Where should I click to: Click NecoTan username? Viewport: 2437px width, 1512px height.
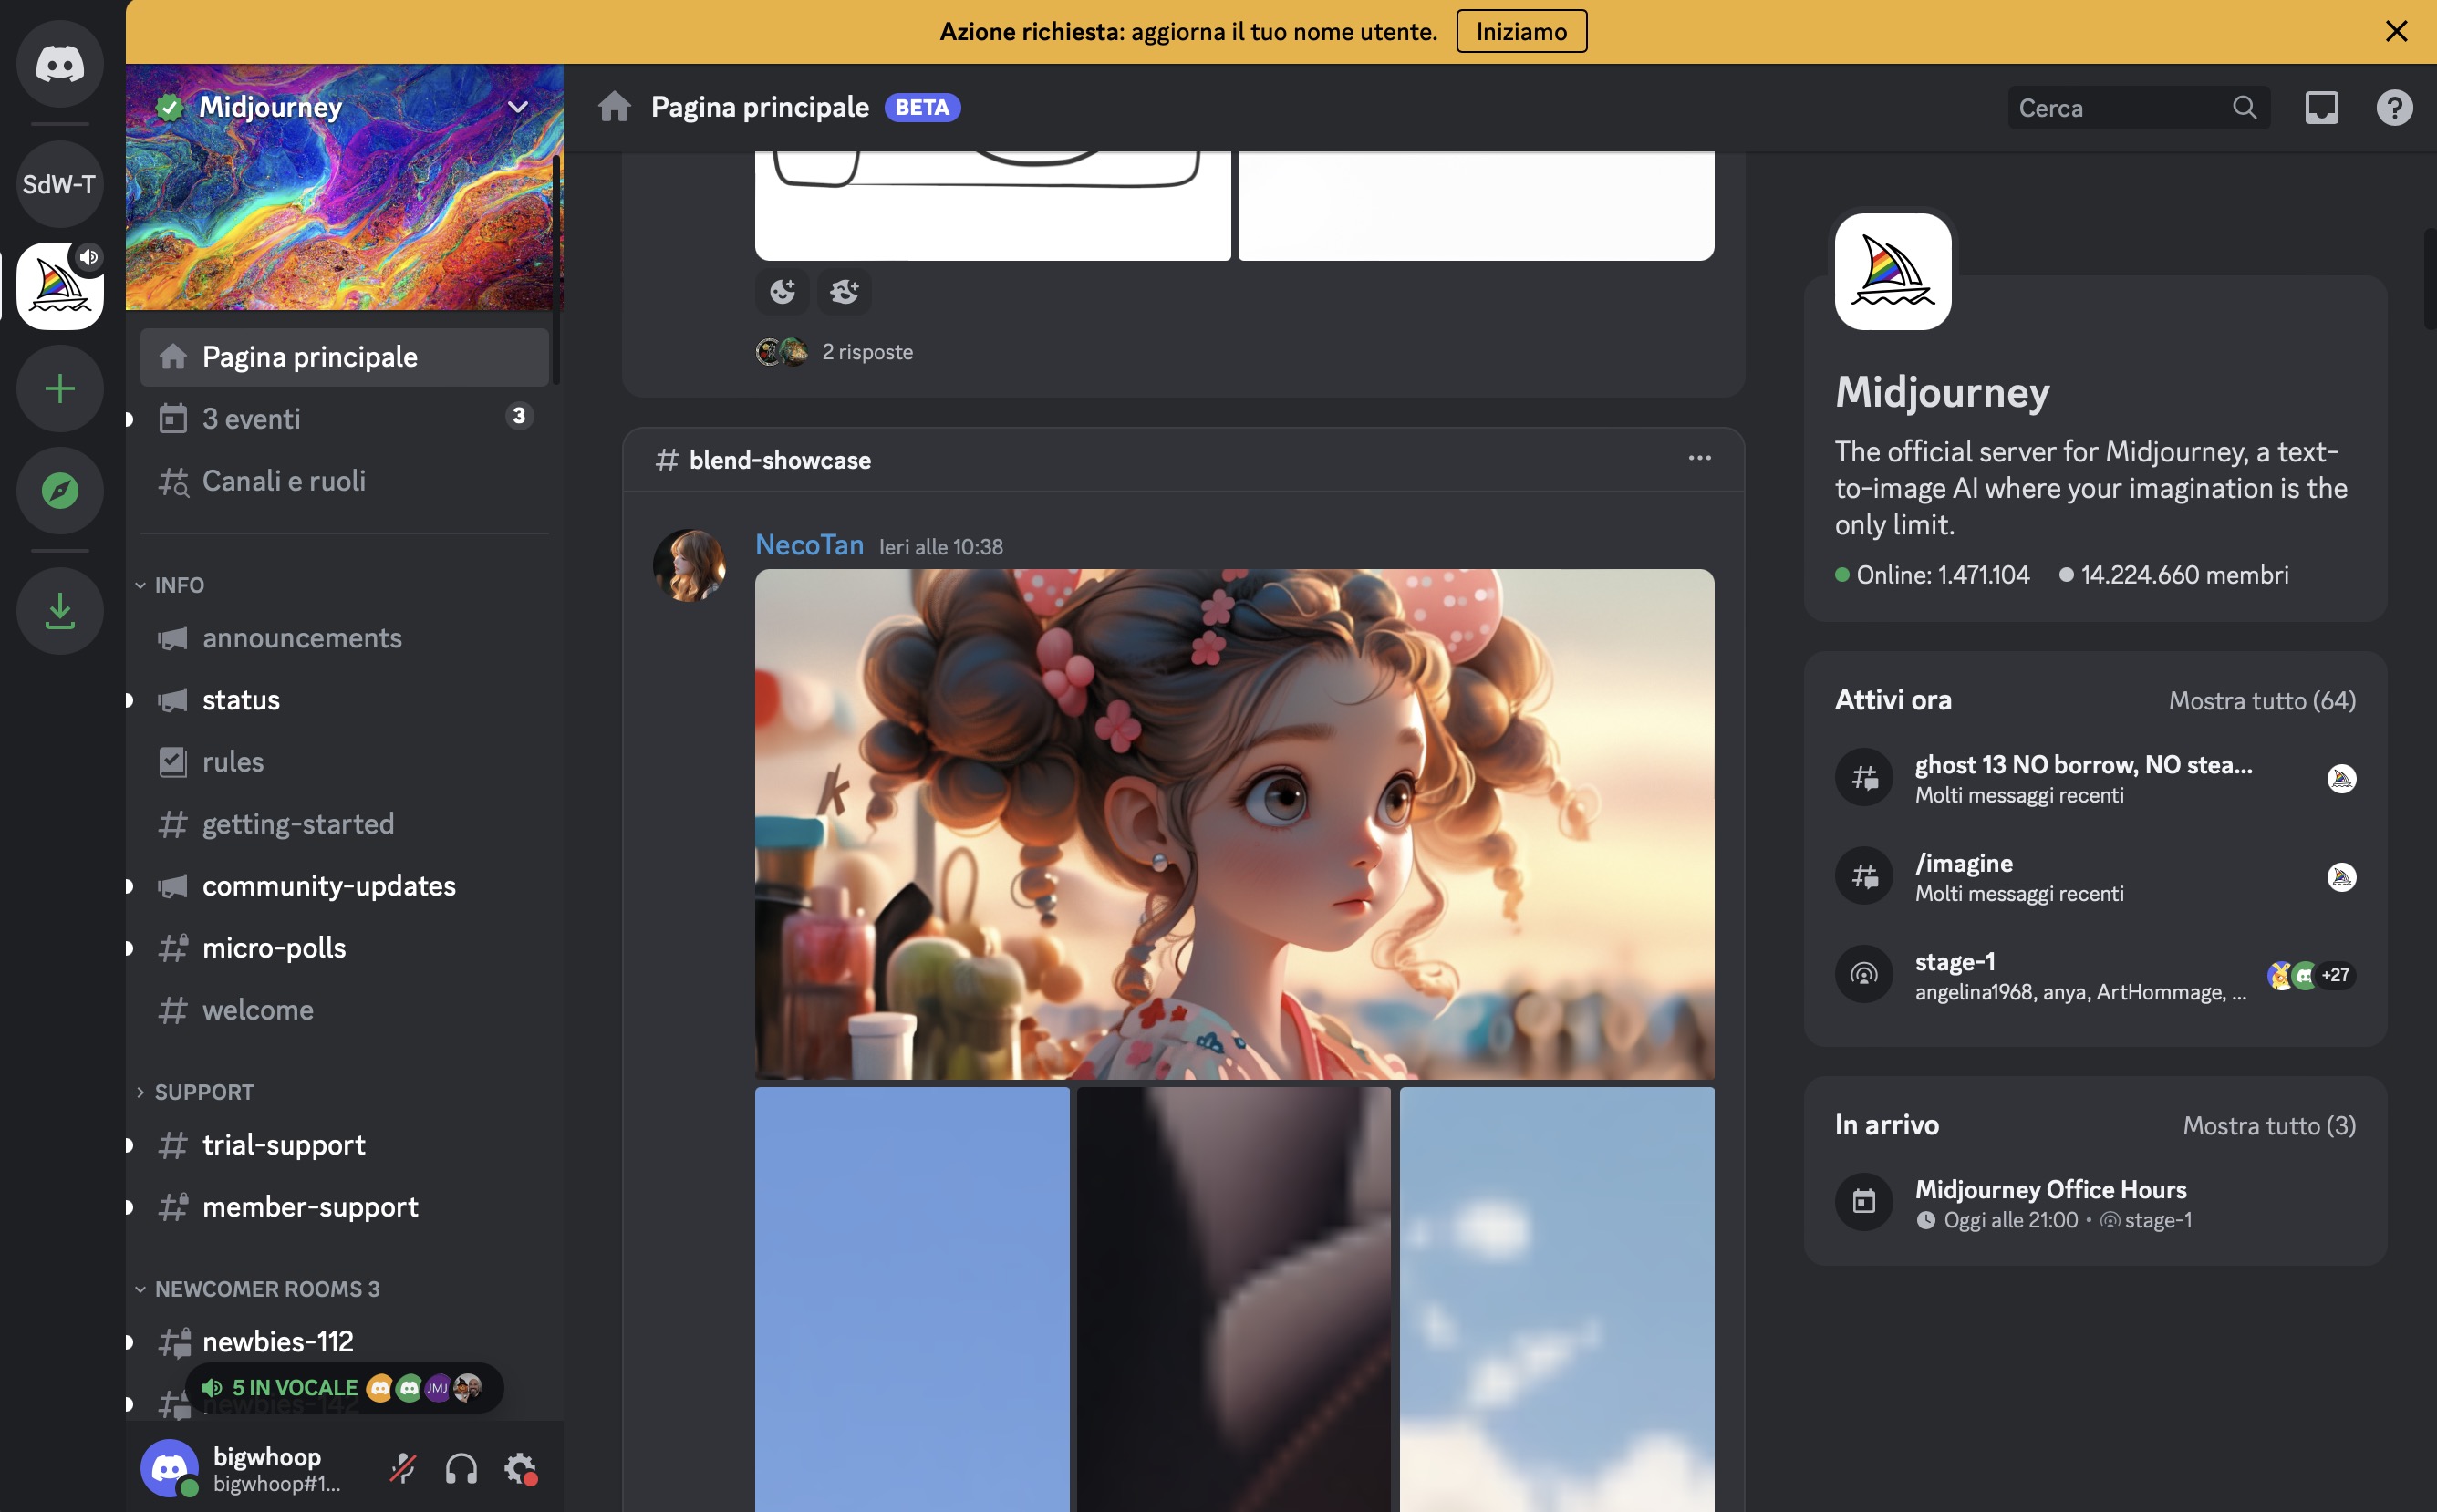809,545
